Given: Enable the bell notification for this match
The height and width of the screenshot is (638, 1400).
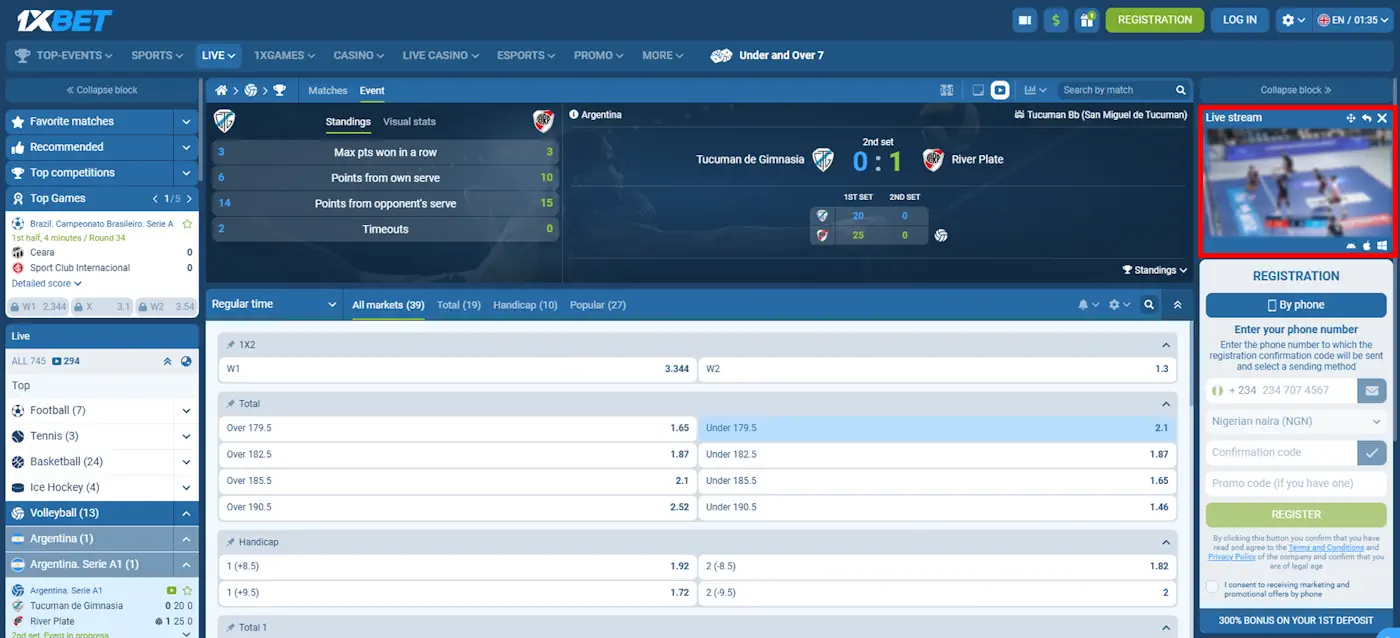Looking at the screenshot, I should coord(1085,304).
